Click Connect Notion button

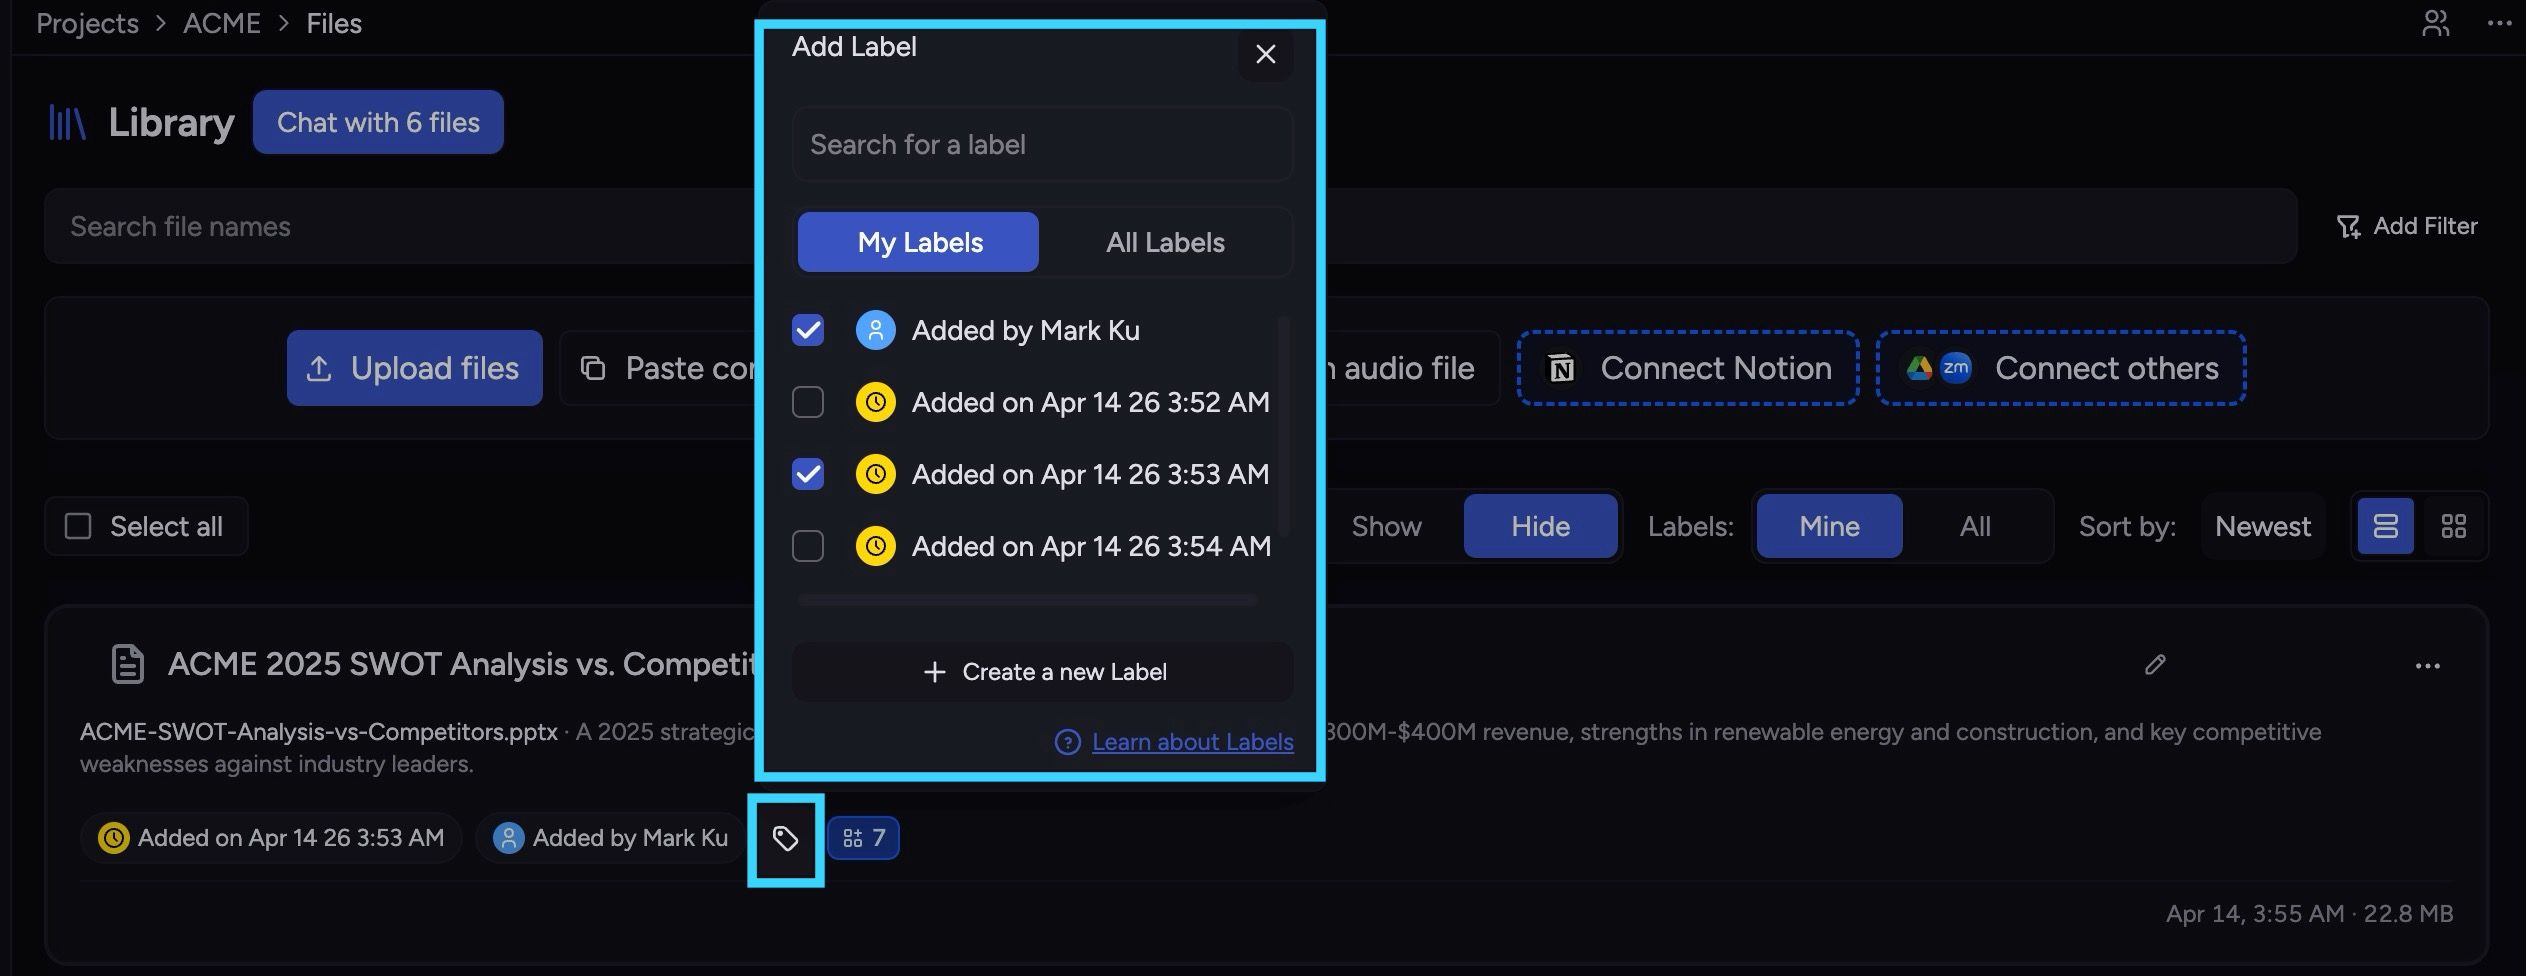1688,368
